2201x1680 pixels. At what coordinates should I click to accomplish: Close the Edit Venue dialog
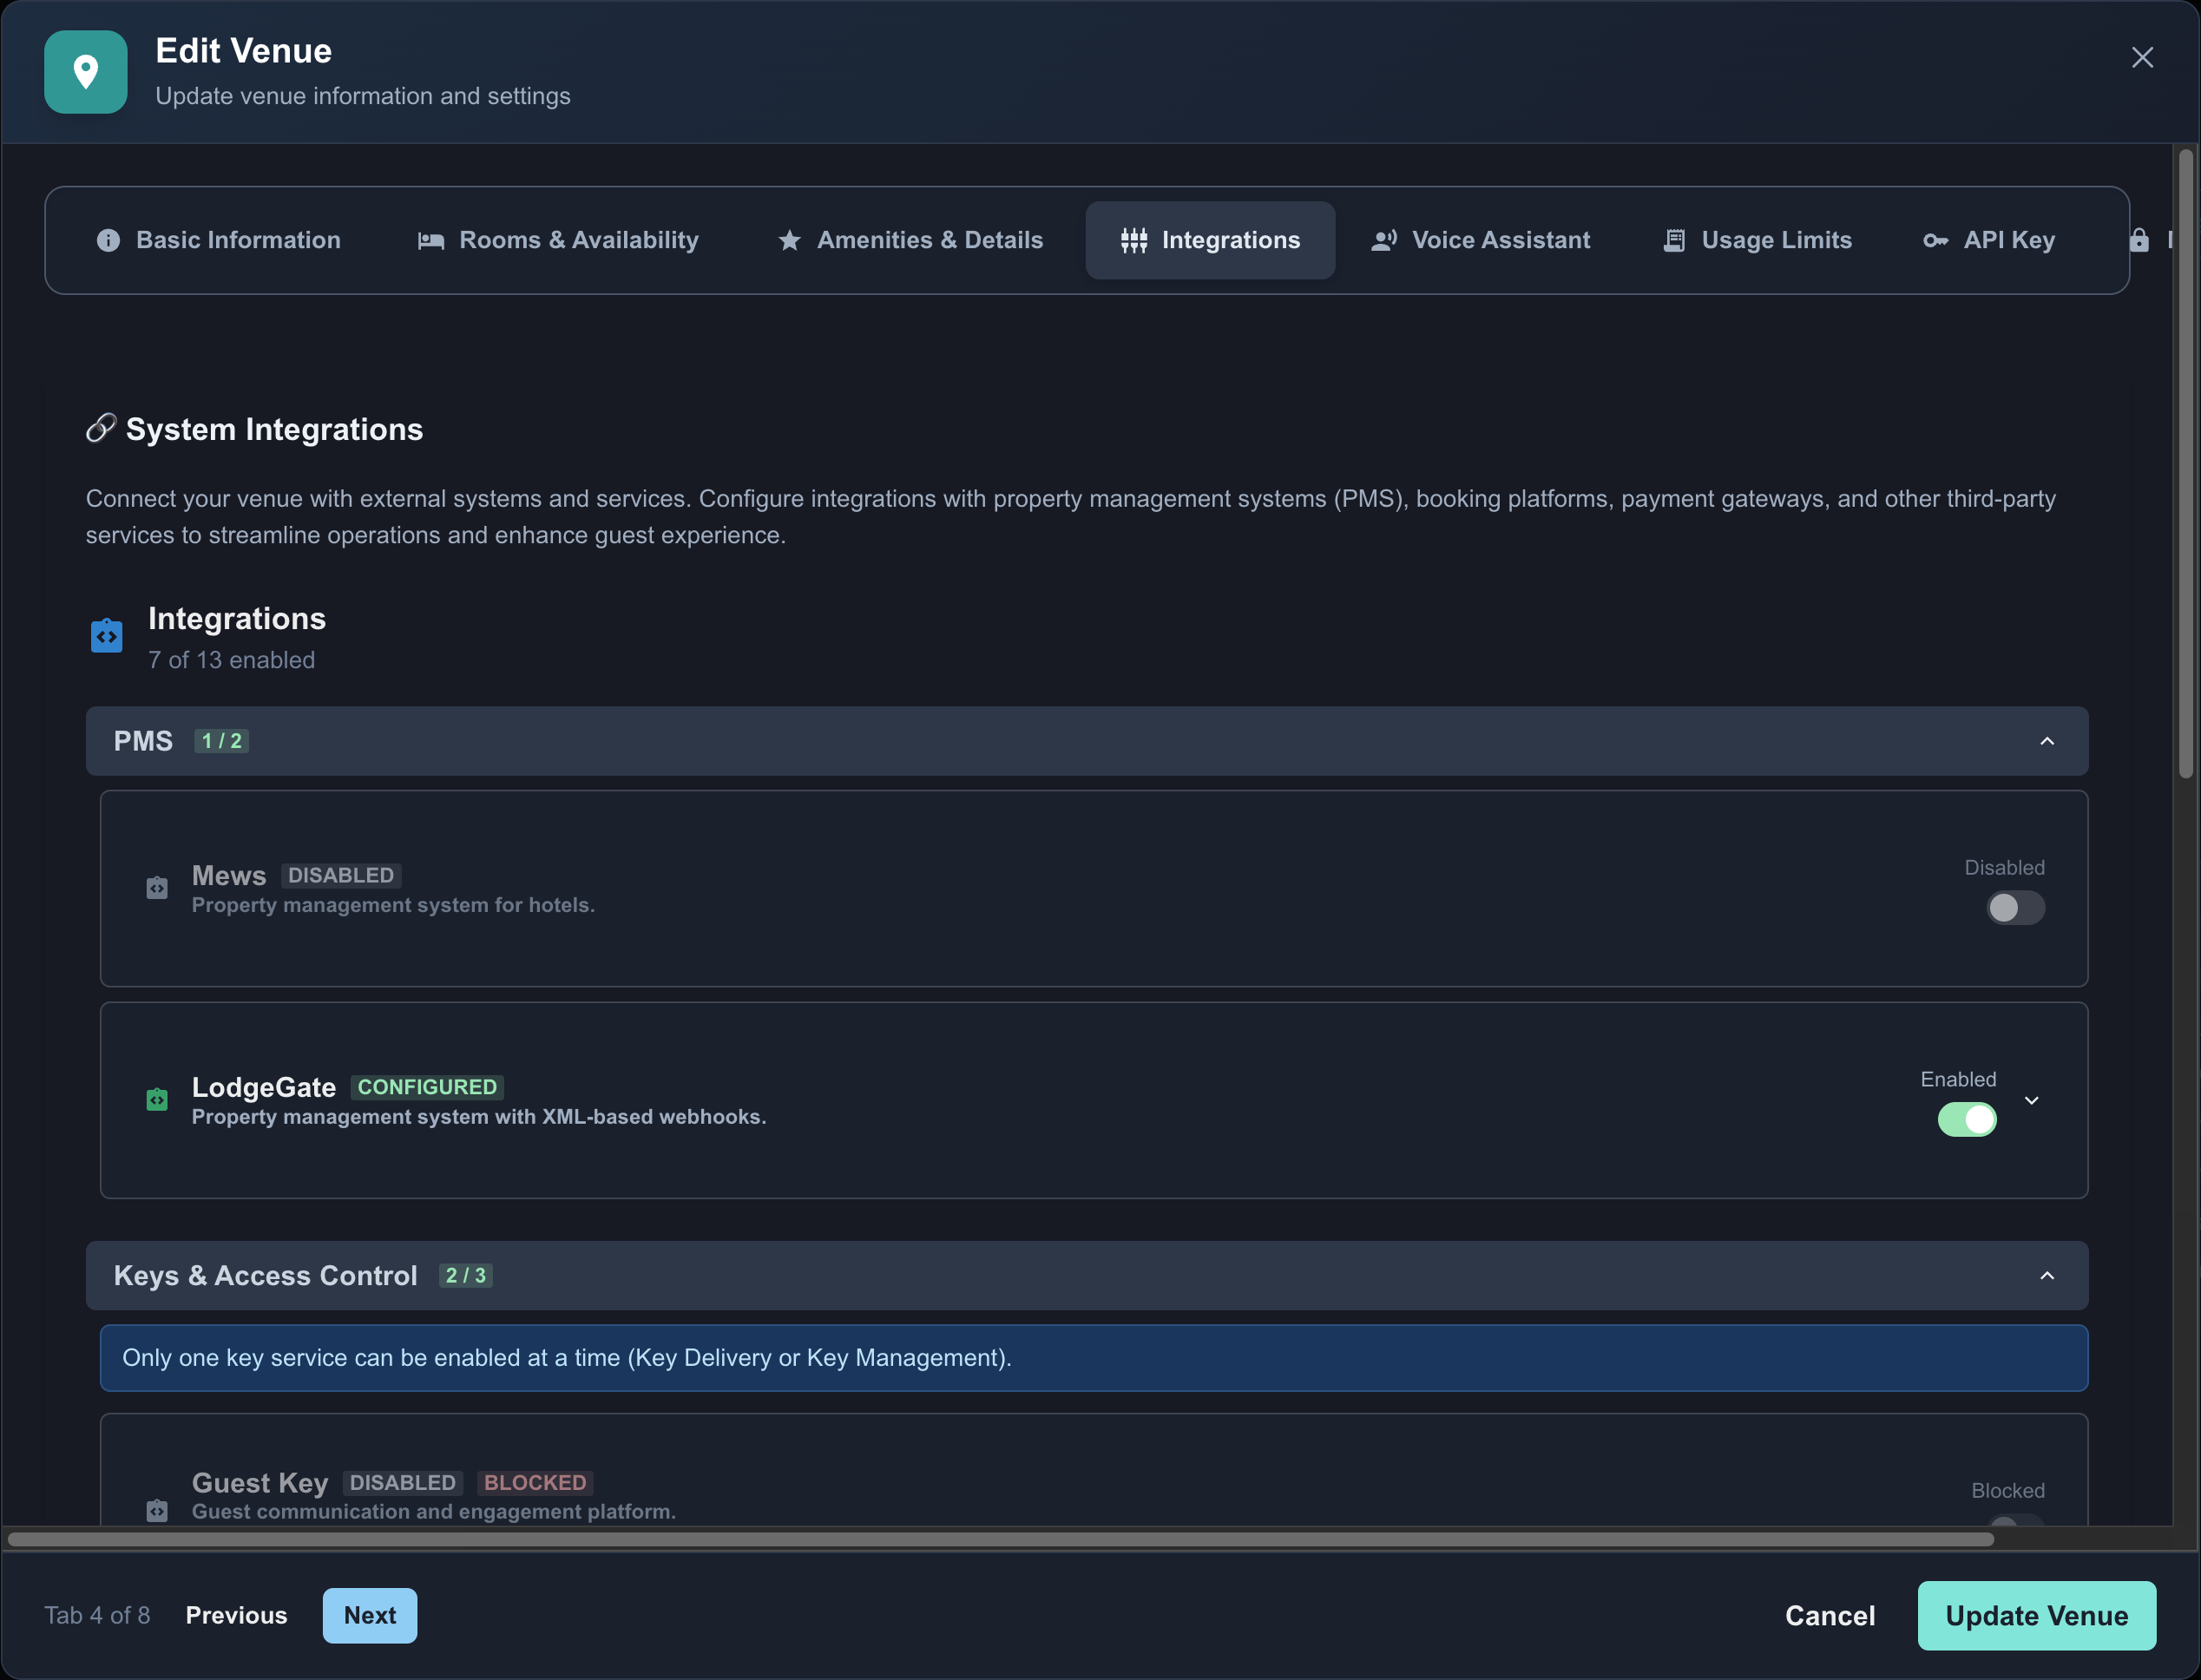click(x=2142, y=58)
